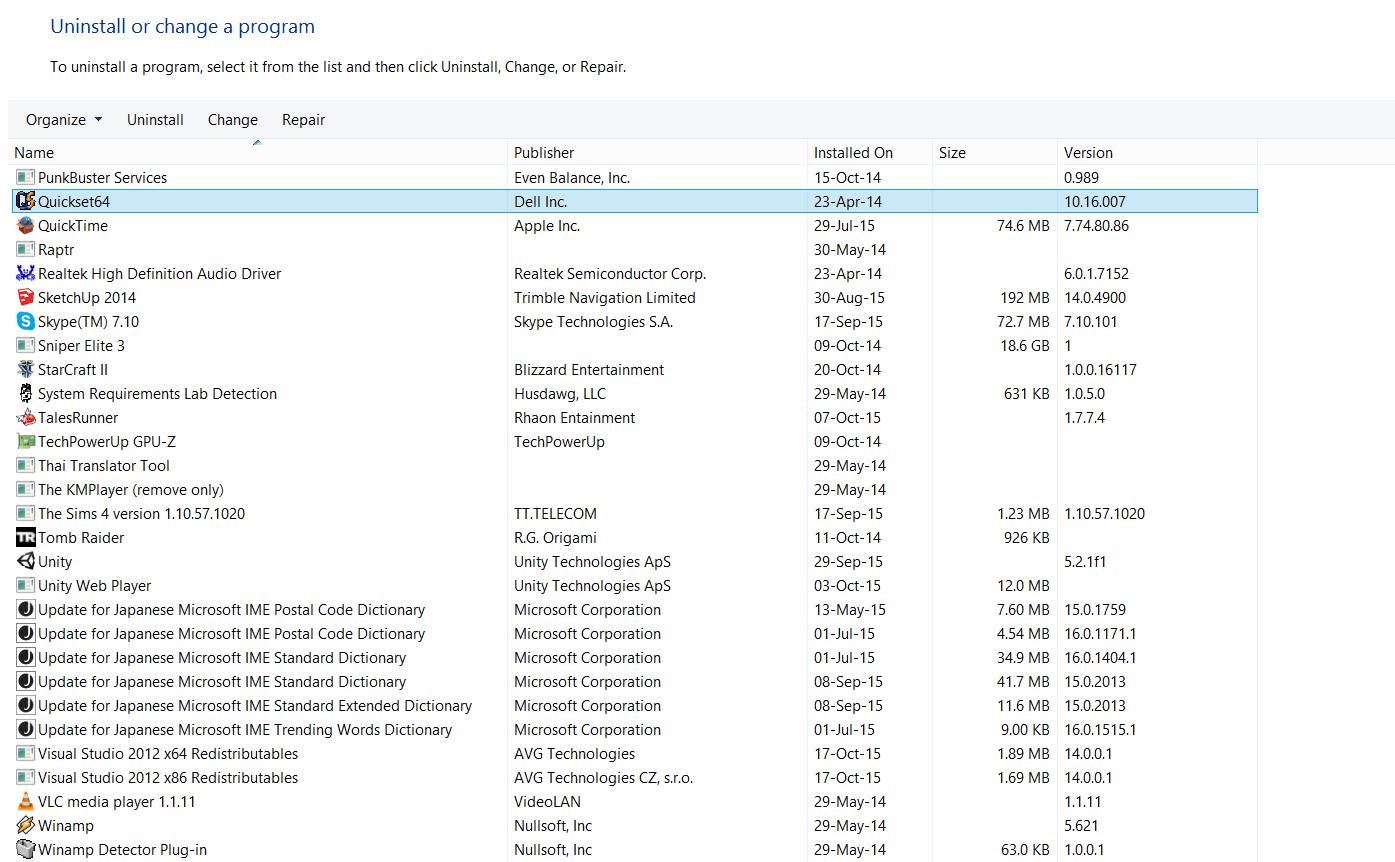Sort by the Version column header
Image resolution: width=1395 pixels, height=862 pixels.
(x=1158, y=153)
